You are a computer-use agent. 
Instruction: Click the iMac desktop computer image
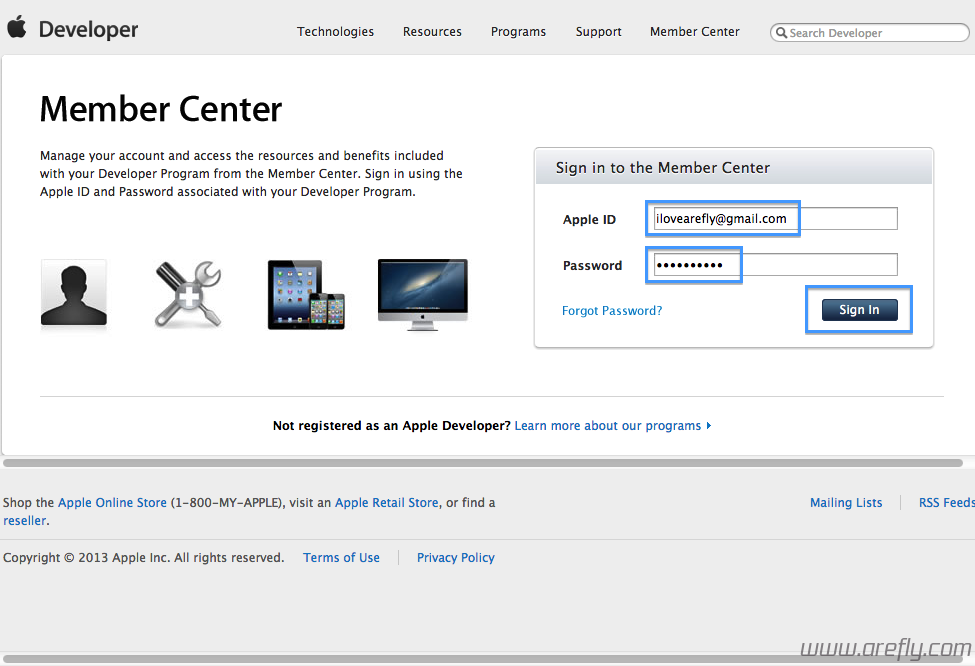click(423, 295)
